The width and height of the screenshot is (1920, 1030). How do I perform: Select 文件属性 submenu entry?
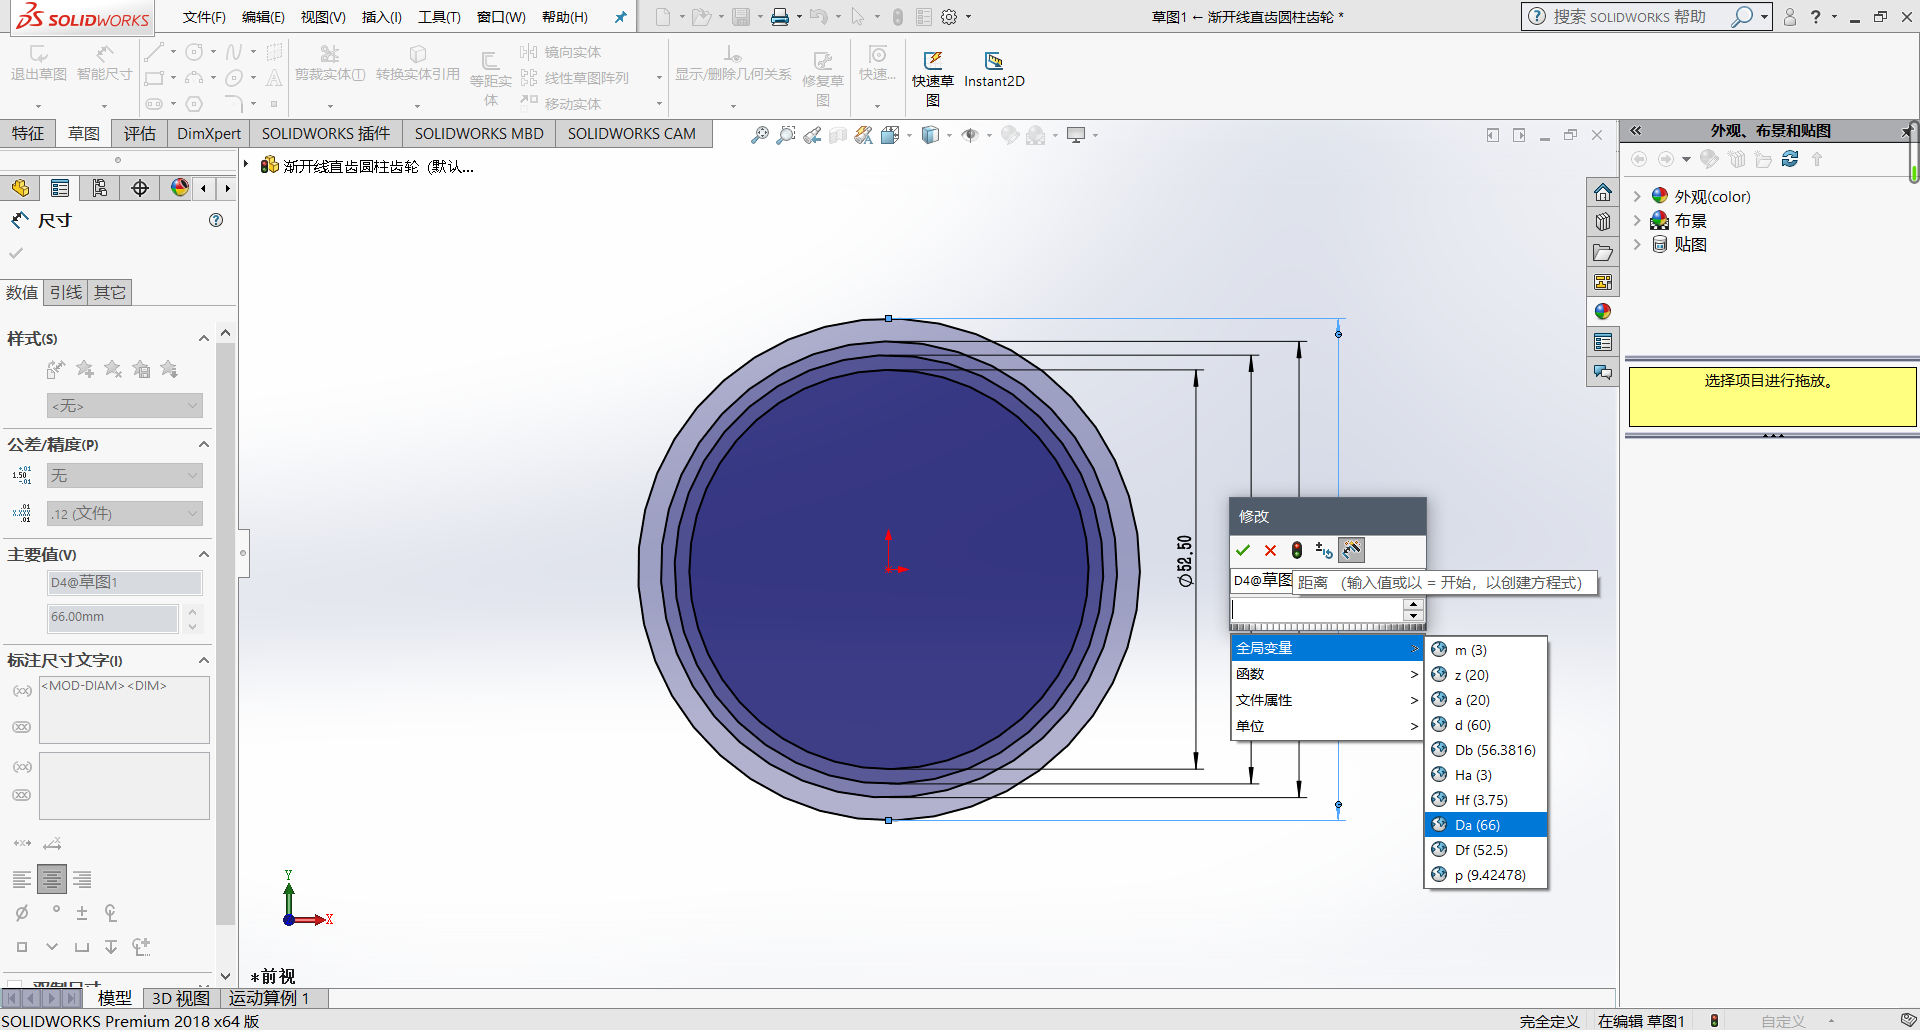coord(1326,700)
